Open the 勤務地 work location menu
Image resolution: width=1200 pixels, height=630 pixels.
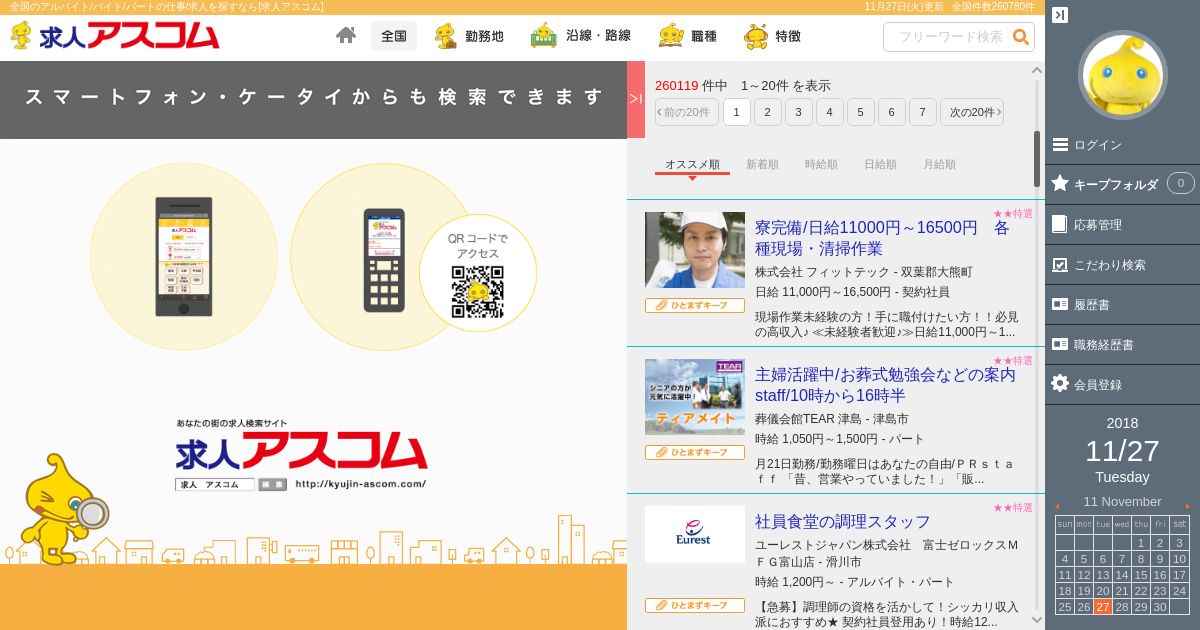click(x=469, y=36)
